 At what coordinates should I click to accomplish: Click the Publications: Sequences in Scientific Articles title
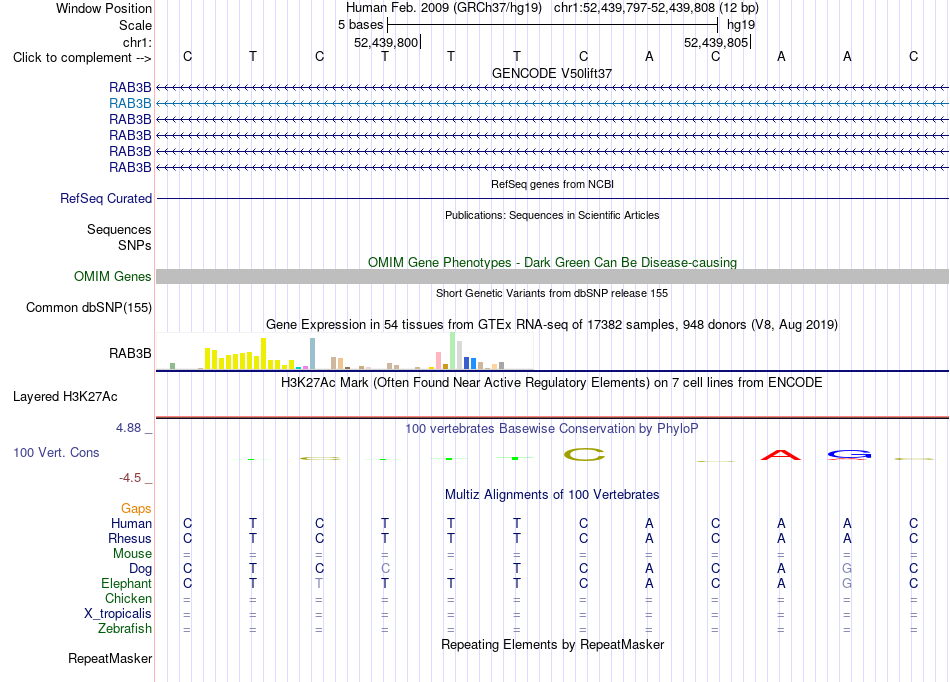pyautogui.click(x=552, y=215)
